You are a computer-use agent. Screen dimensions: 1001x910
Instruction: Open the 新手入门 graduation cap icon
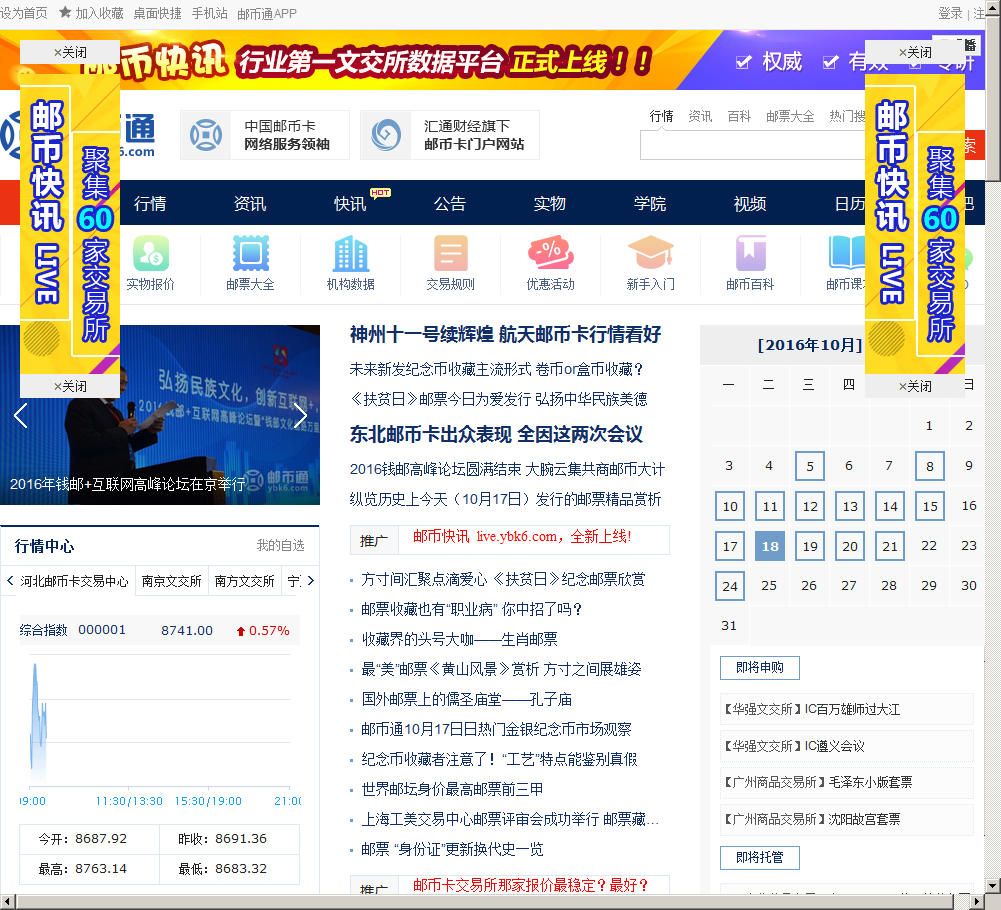[651, 254]
